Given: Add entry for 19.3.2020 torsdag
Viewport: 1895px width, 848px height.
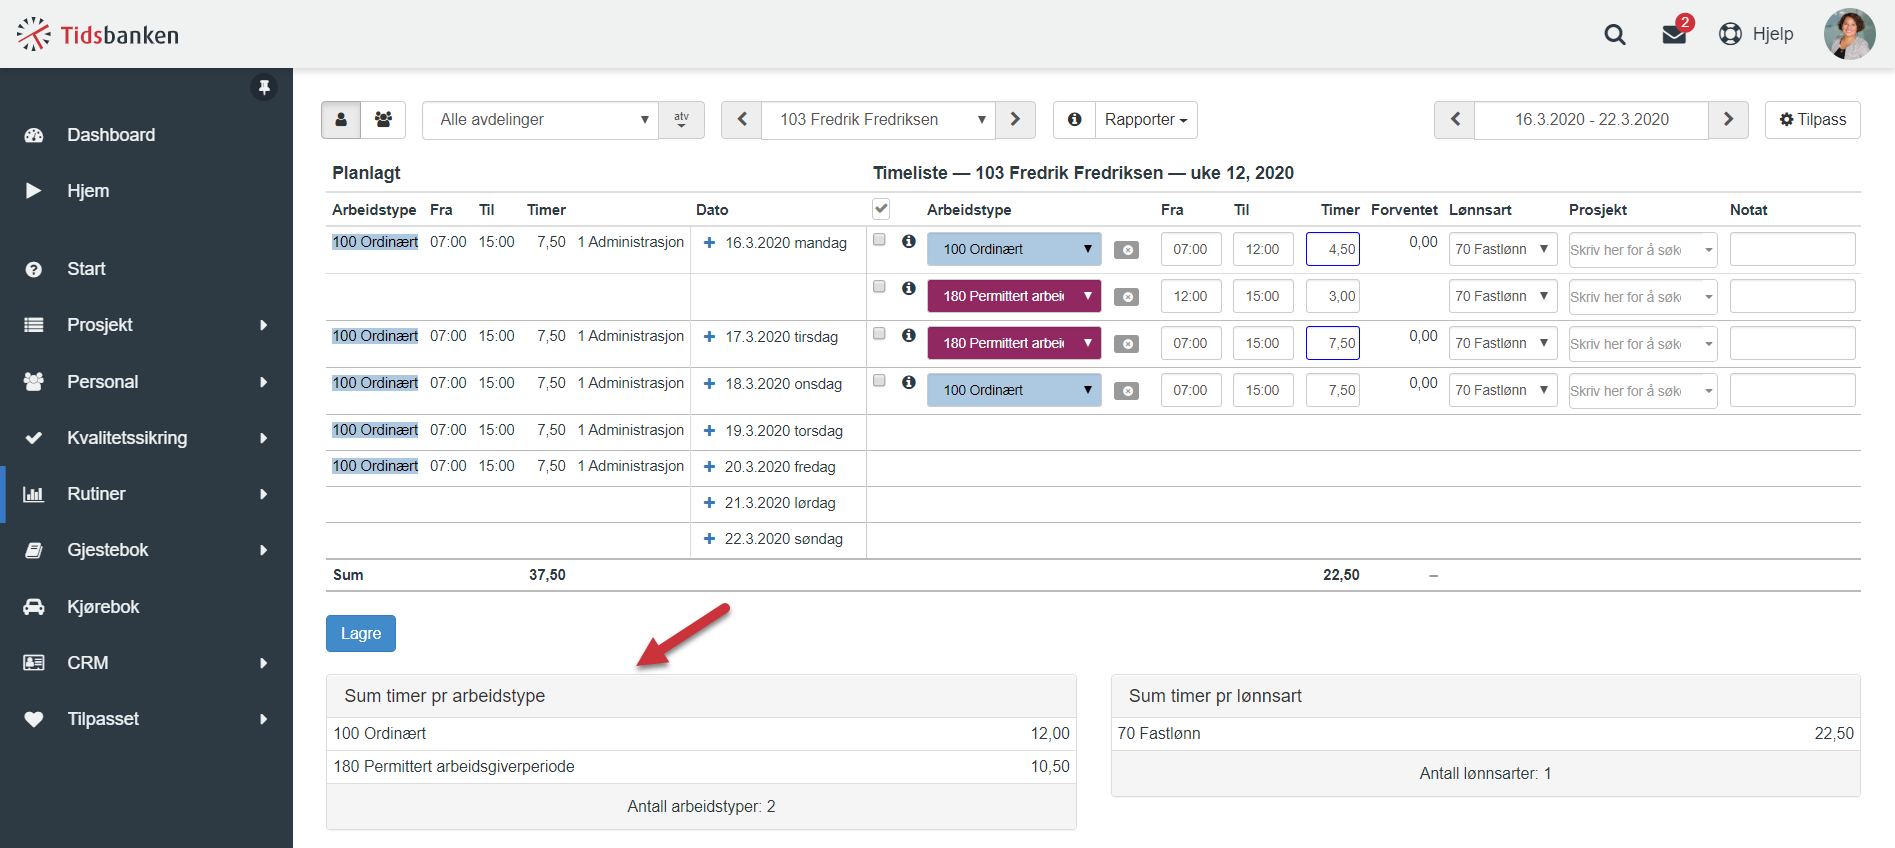Looking at the screenshot, I should click(709, 431).
